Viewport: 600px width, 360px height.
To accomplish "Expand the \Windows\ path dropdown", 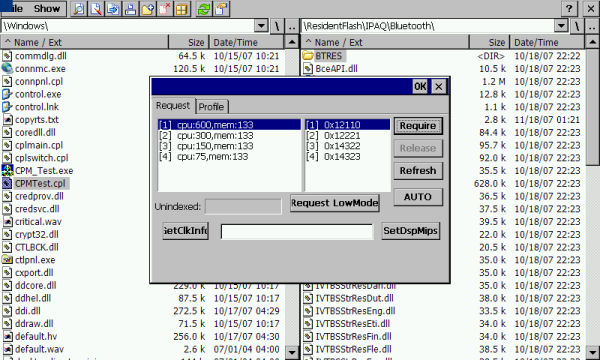I will 261,26.
